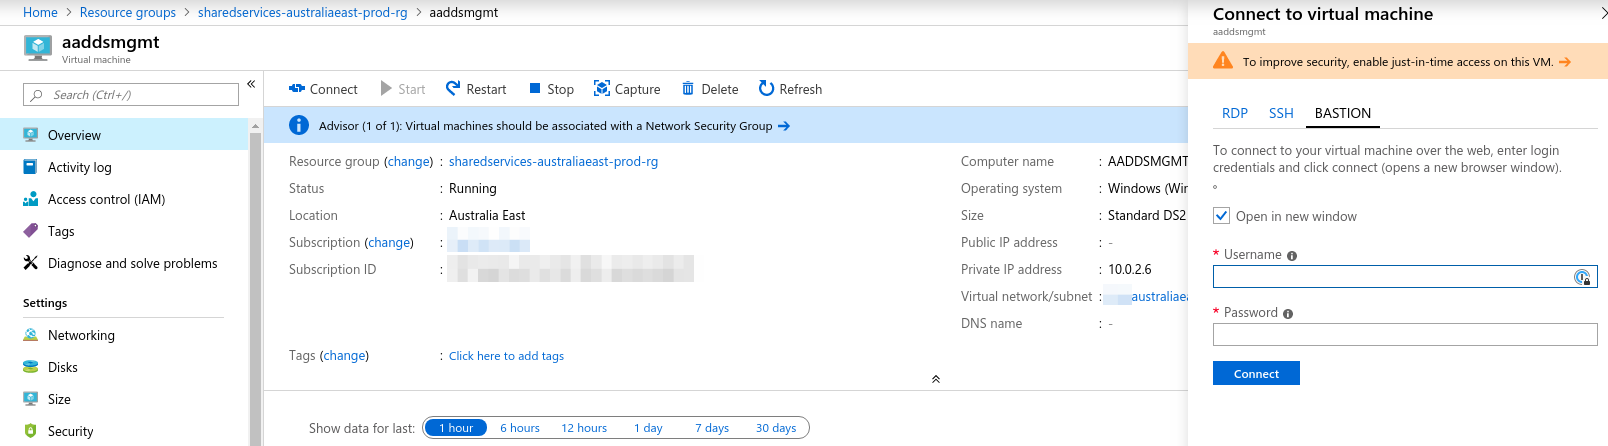Open sharedservices-australiaeast-prod-rg breadcrumb
Viewport: 1608px width, 446px height.
[303, 12]
